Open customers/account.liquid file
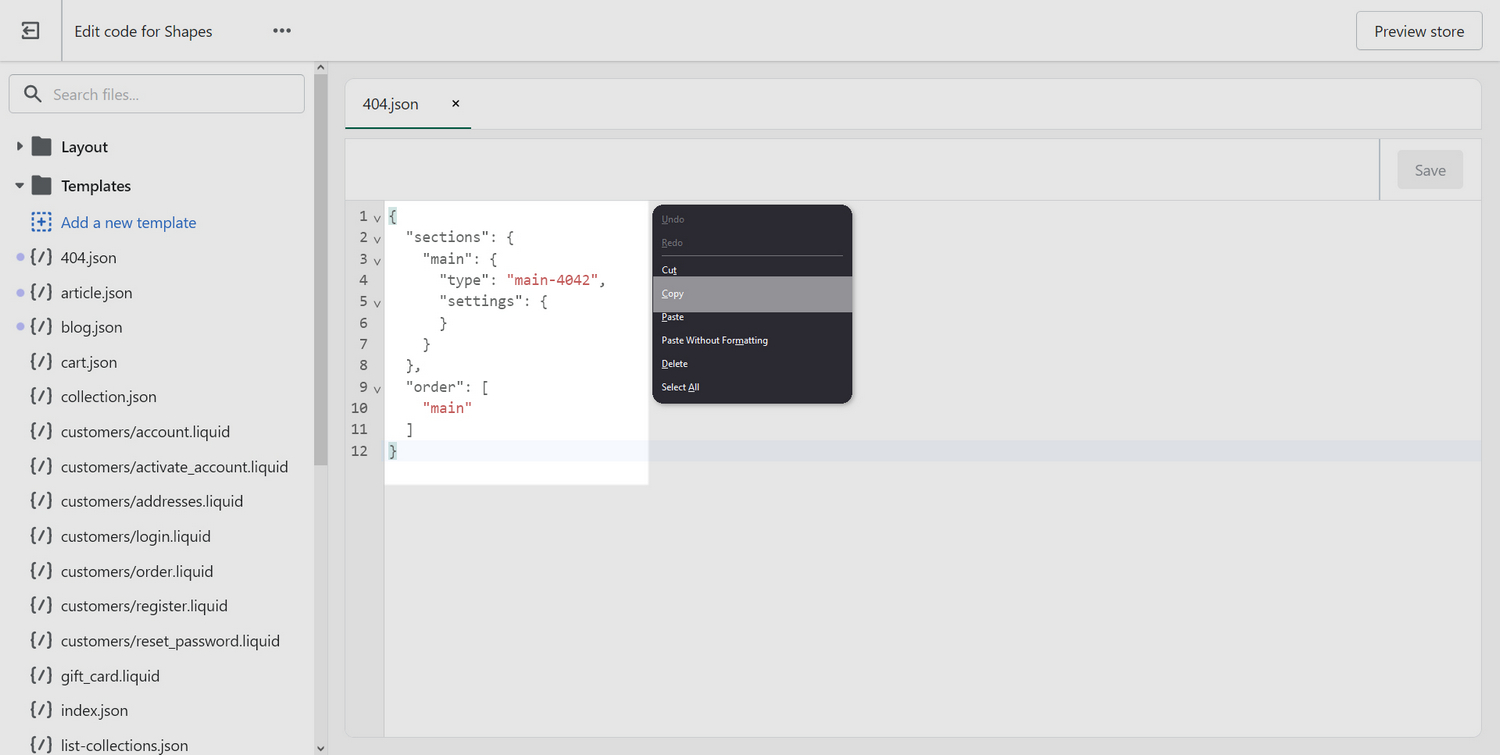Viewport: 1500px width, 755px height. click(145, 431)
